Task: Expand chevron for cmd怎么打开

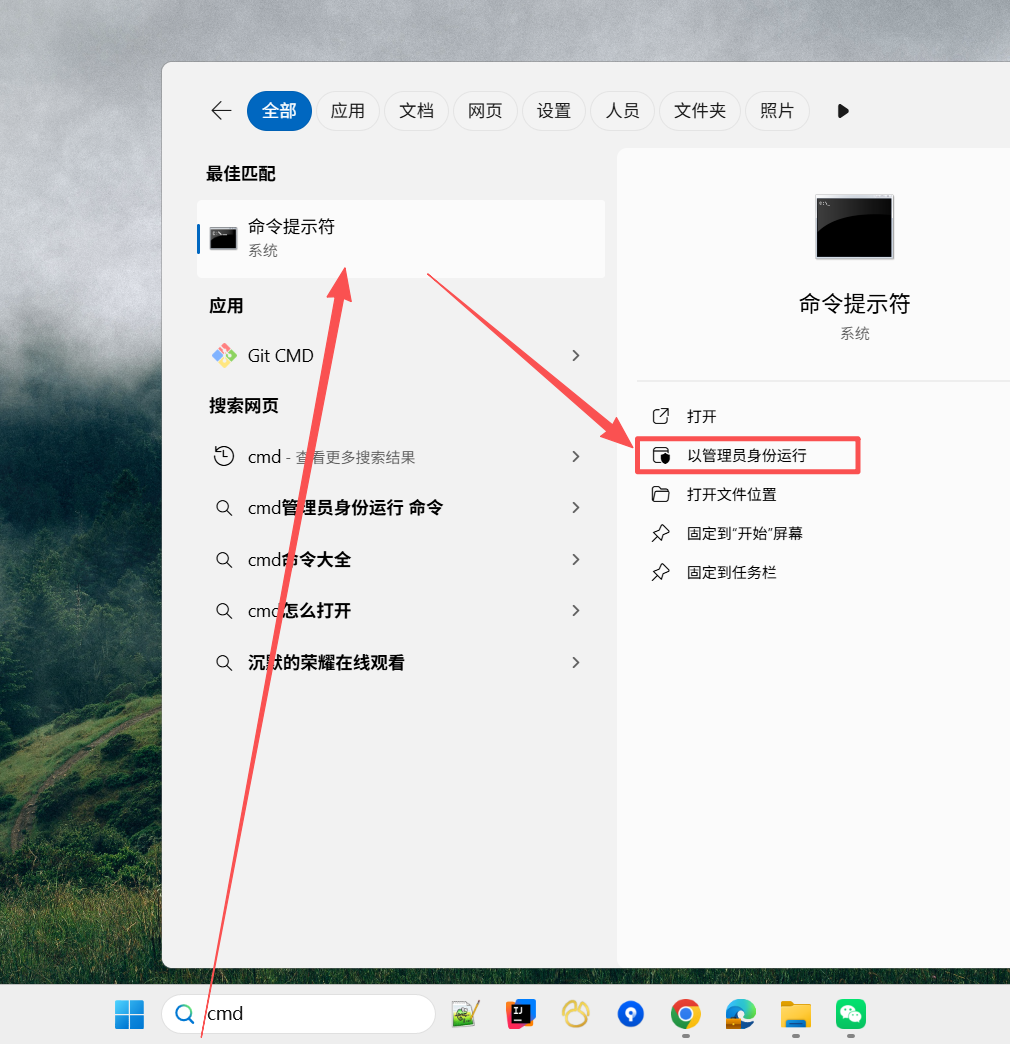Action: pos(576,611)
